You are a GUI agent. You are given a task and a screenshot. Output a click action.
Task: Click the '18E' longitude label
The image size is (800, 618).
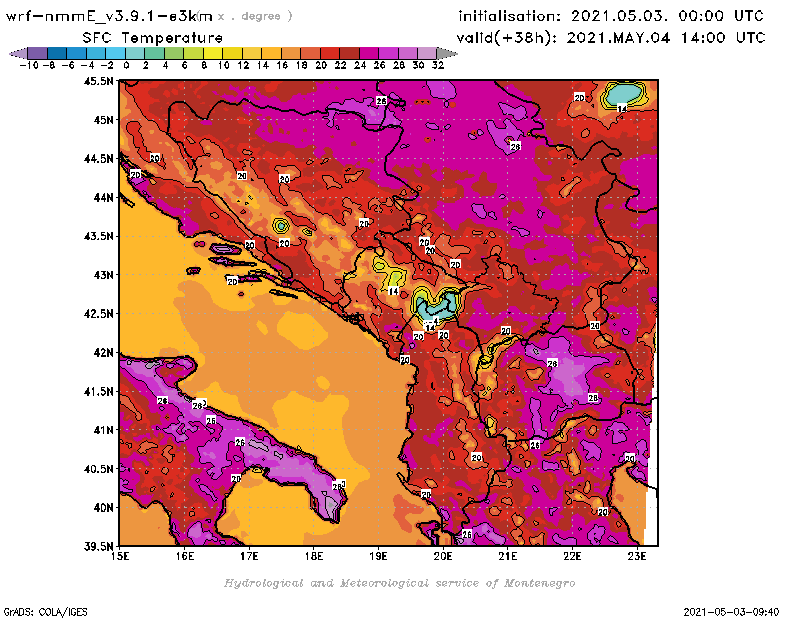[x=314, y=556]
